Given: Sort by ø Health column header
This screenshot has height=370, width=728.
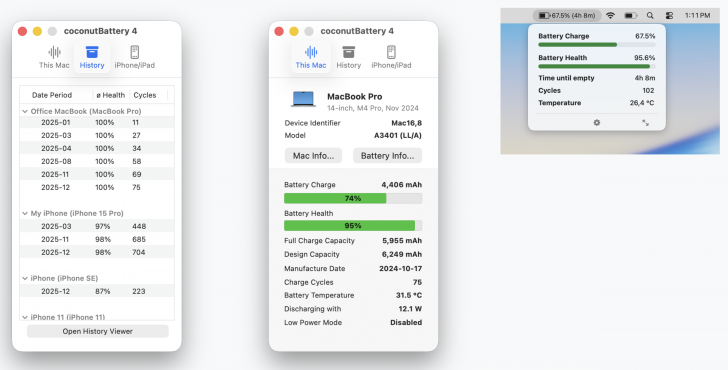Looking at the screenshot, I should click(111, 95).
